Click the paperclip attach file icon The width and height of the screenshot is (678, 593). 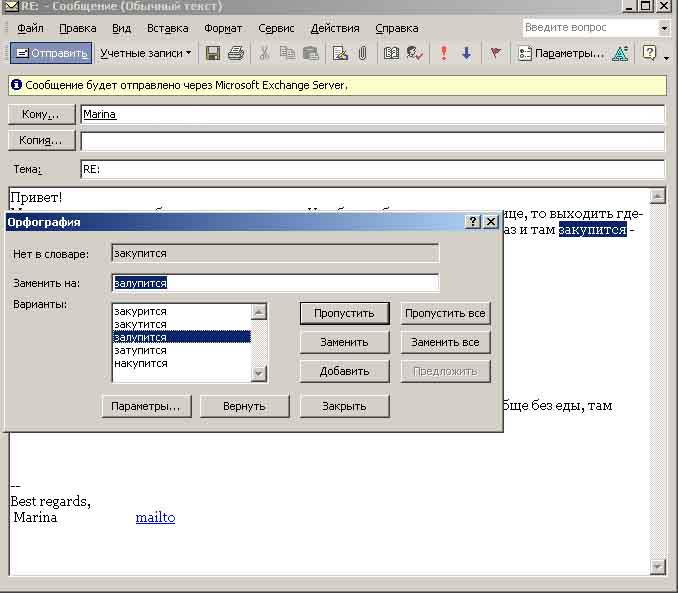[362, 53]
